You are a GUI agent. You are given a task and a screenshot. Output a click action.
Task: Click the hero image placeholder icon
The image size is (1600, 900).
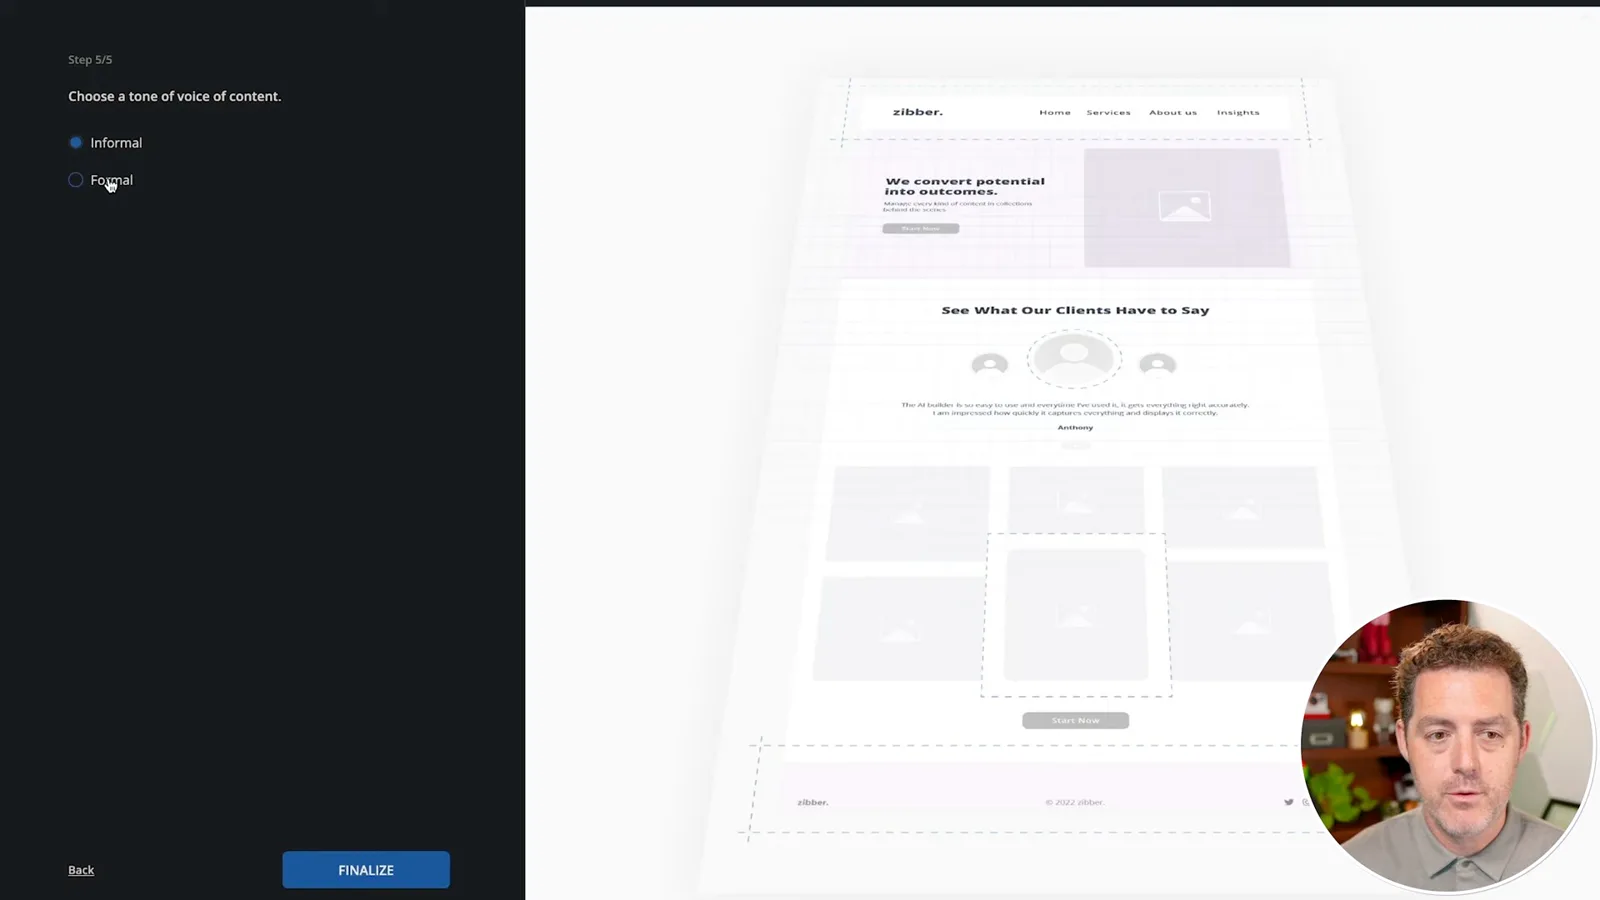tap(1185, 206)
